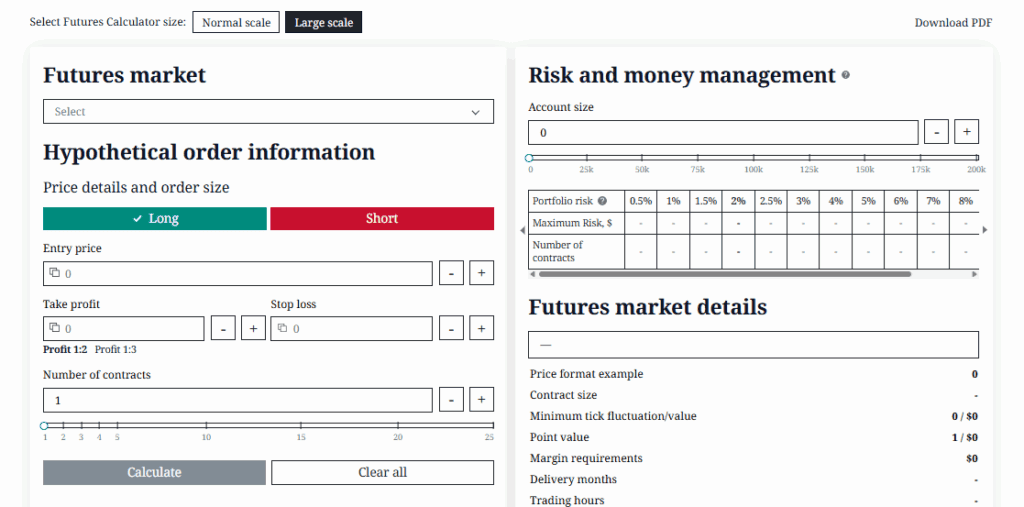Image resolution: width=1024 pixels, height=507 pixels.
Task: Open the Futures market Select dropdown
Action: tap(268, 112)
